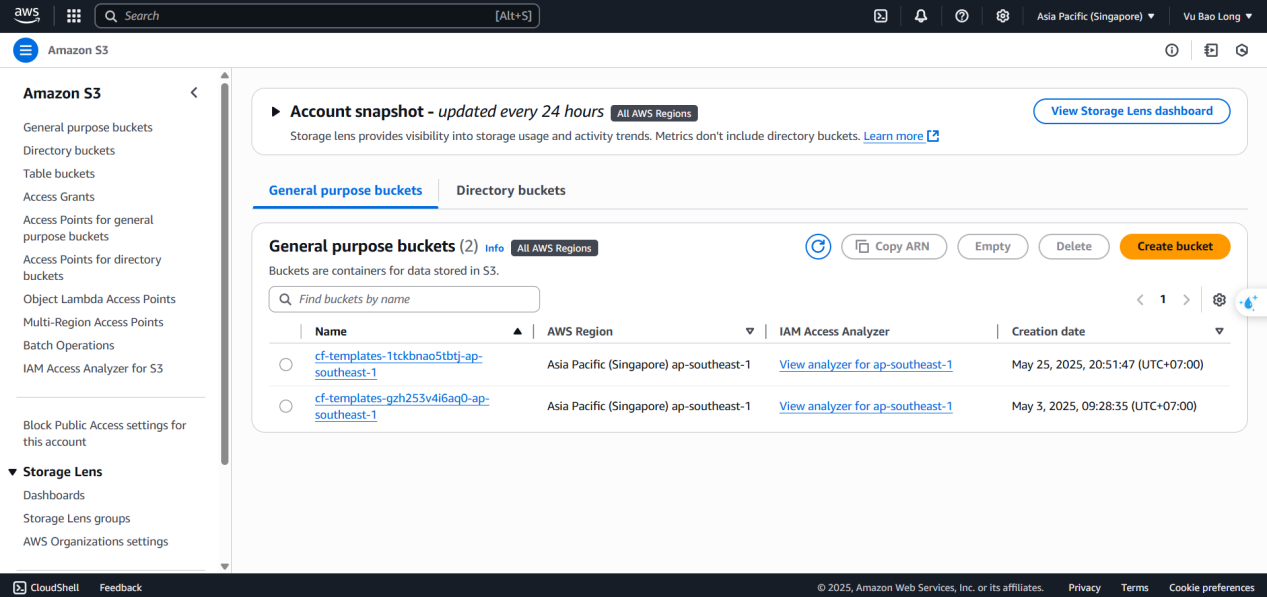Click the panel icon beside the info icon

[1211, 50]
